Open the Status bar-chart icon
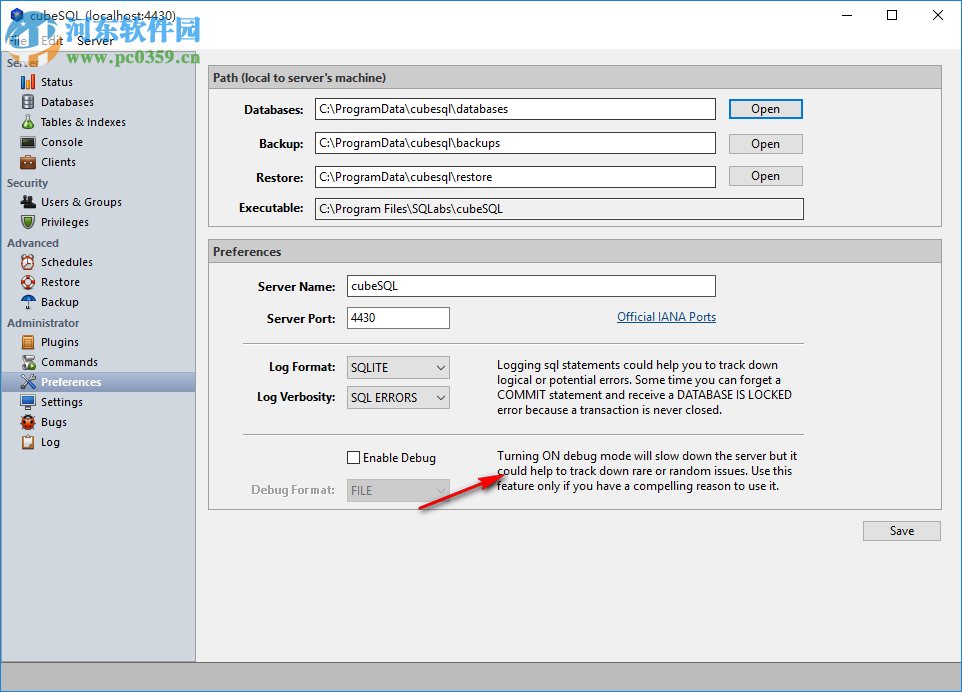The height and width of the screenshot is (692, 962). 28,82
